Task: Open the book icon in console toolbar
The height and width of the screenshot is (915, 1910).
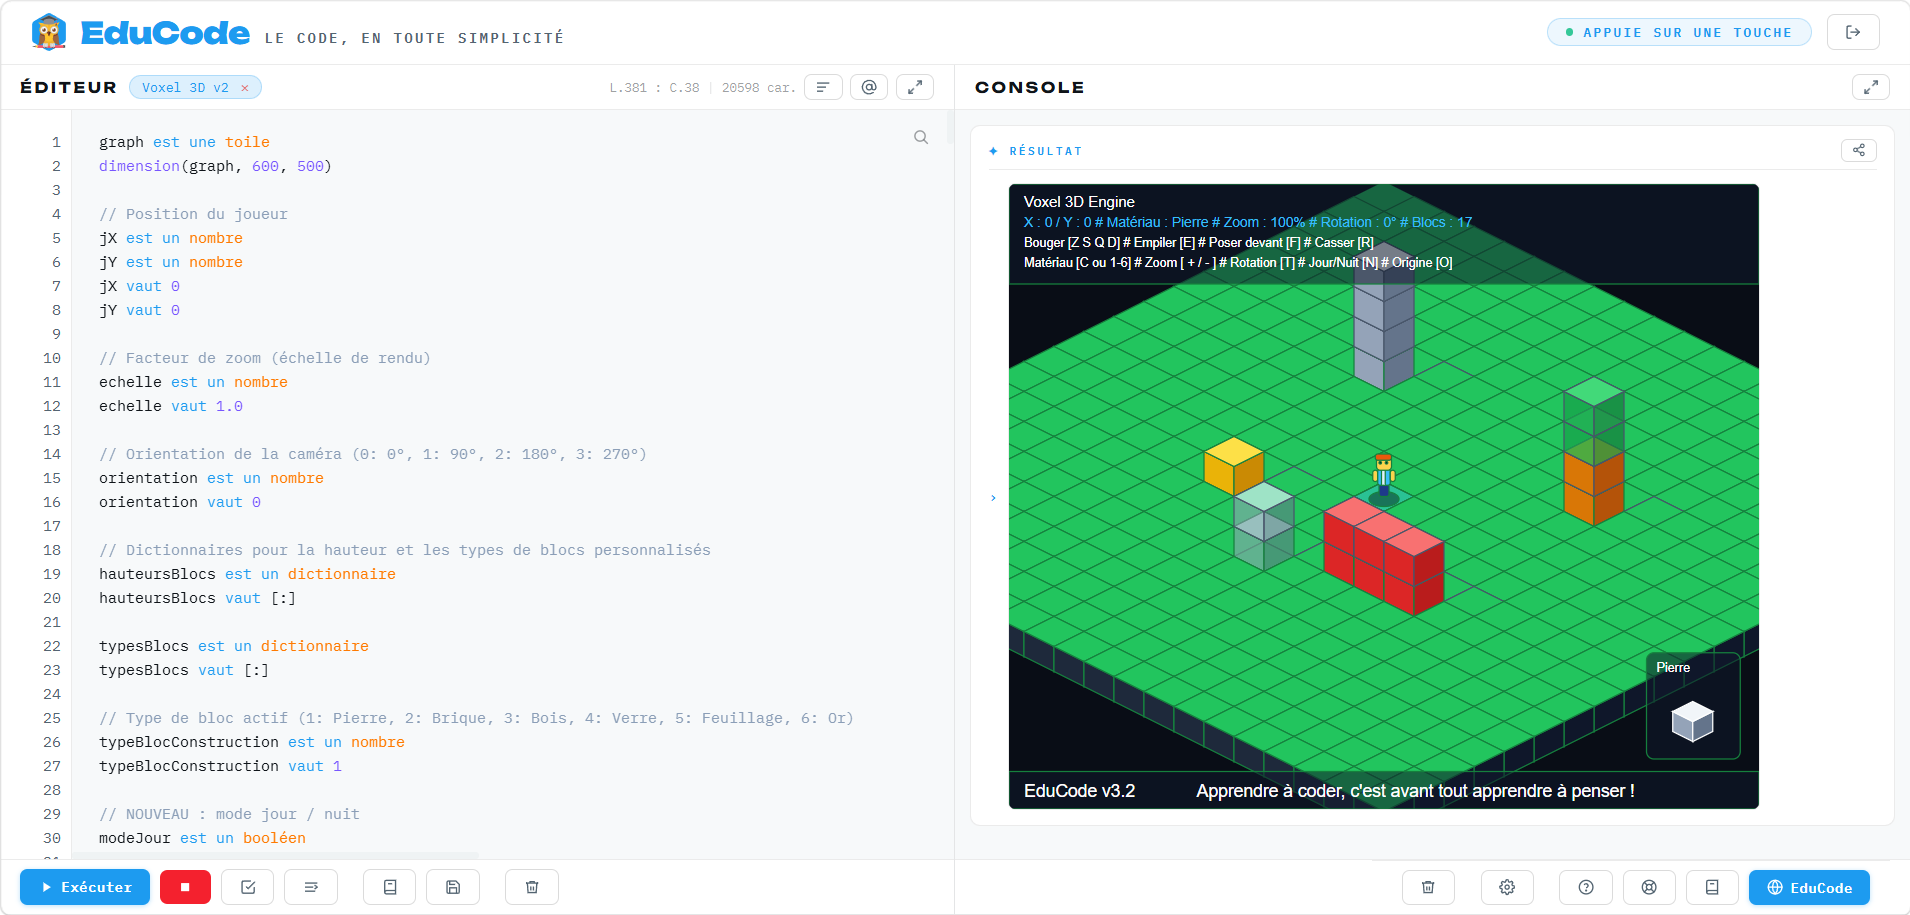Action: click(x=1712, y=887)
